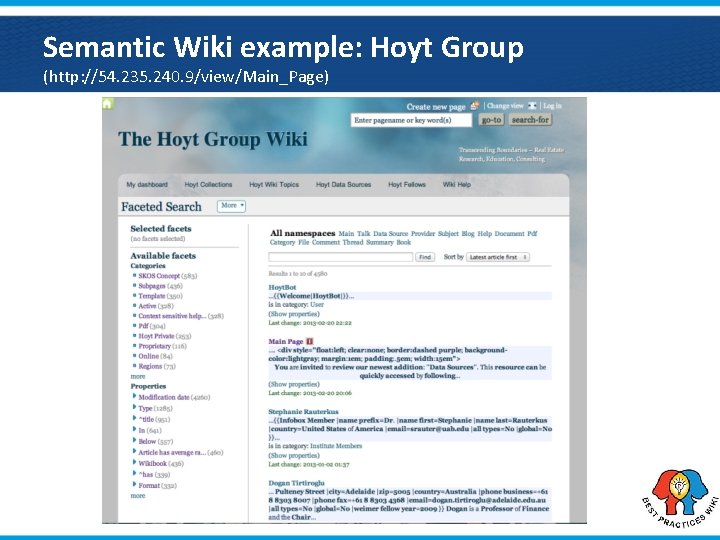Select the Talk namespace filter
This screenshot has height=540, width=720.
[364, 234]
